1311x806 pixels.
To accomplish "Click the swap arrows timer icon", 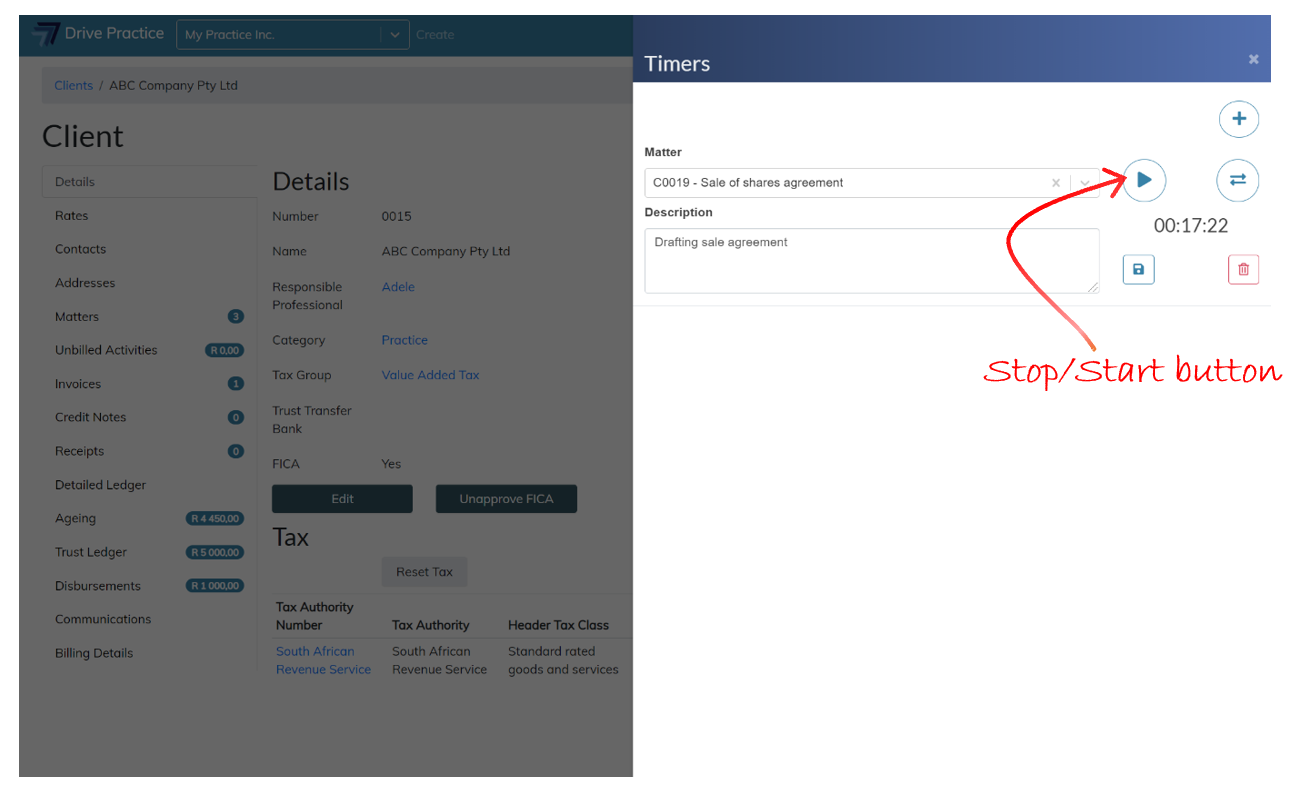I will [x=1238, y=181].
